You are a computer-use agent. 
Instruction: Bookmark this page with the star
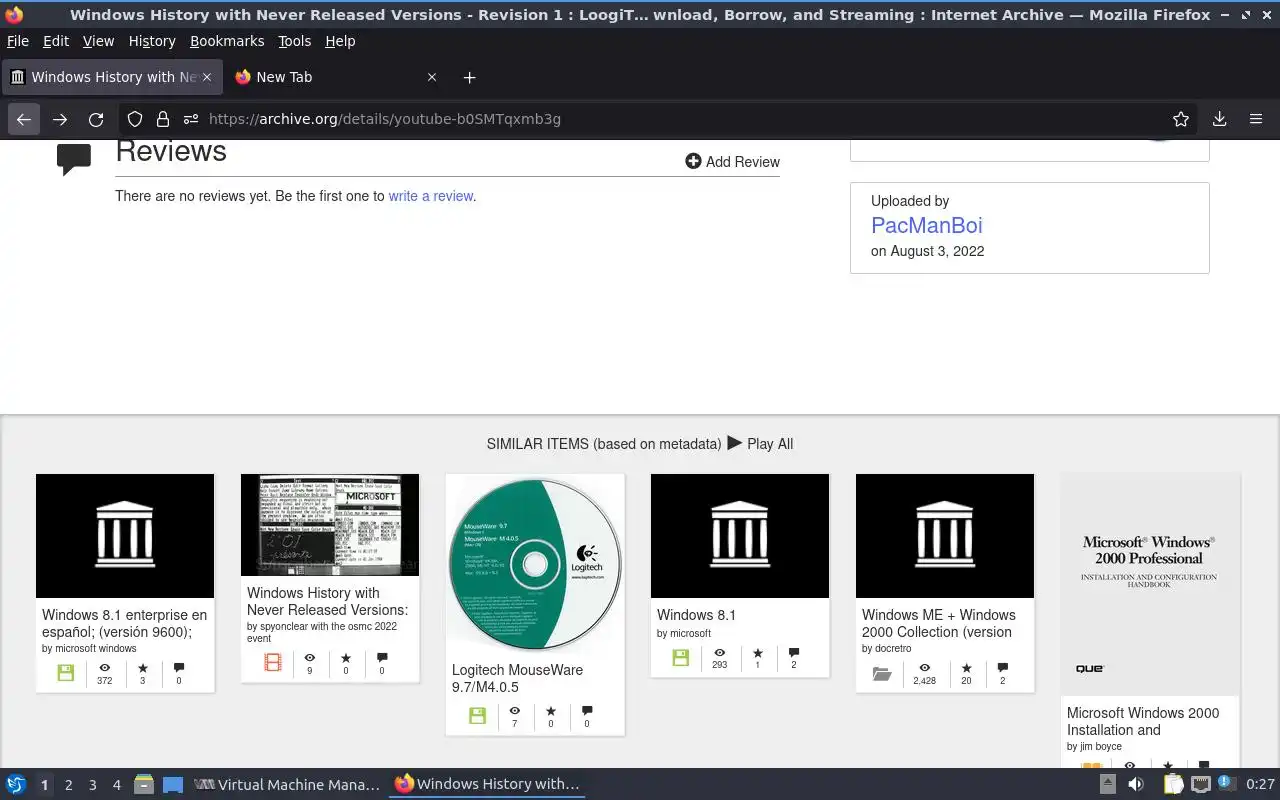coord(1181,119)
